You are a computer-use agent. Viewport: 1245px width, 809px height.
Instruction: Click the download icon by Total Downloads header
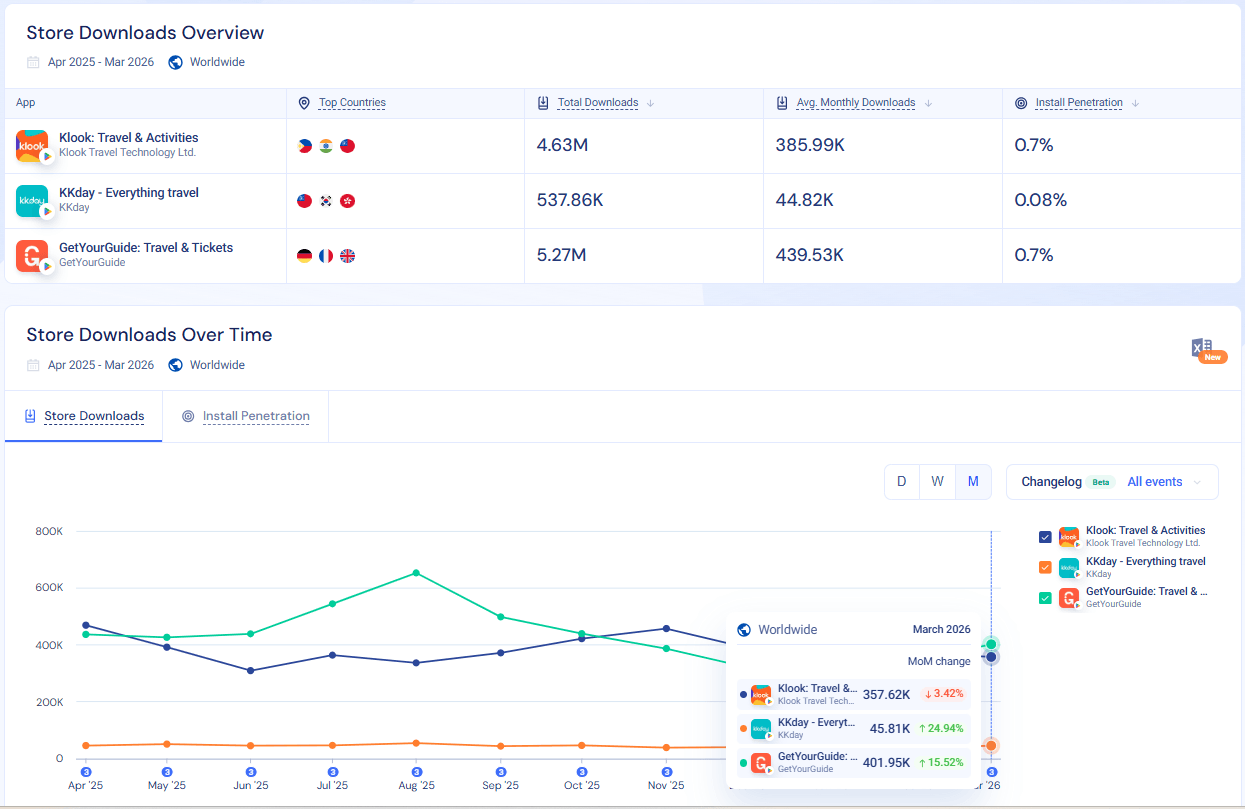(x=543, y=103)
